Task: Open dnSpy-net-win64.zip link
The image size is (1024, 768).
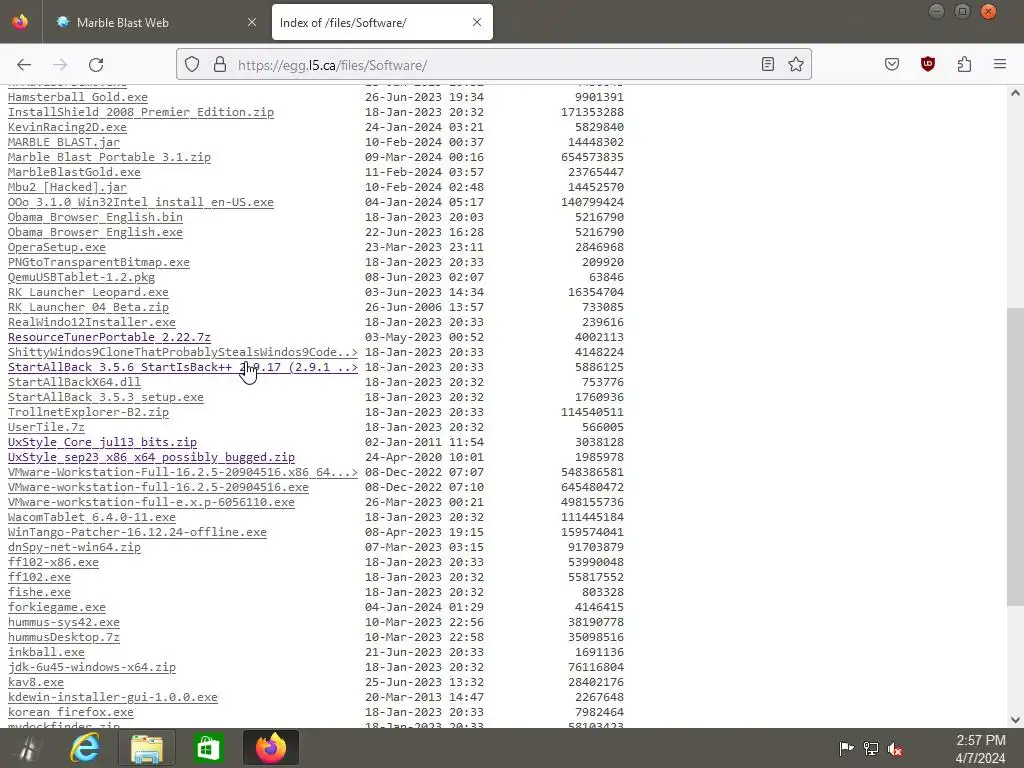Action: coord(74,548)
